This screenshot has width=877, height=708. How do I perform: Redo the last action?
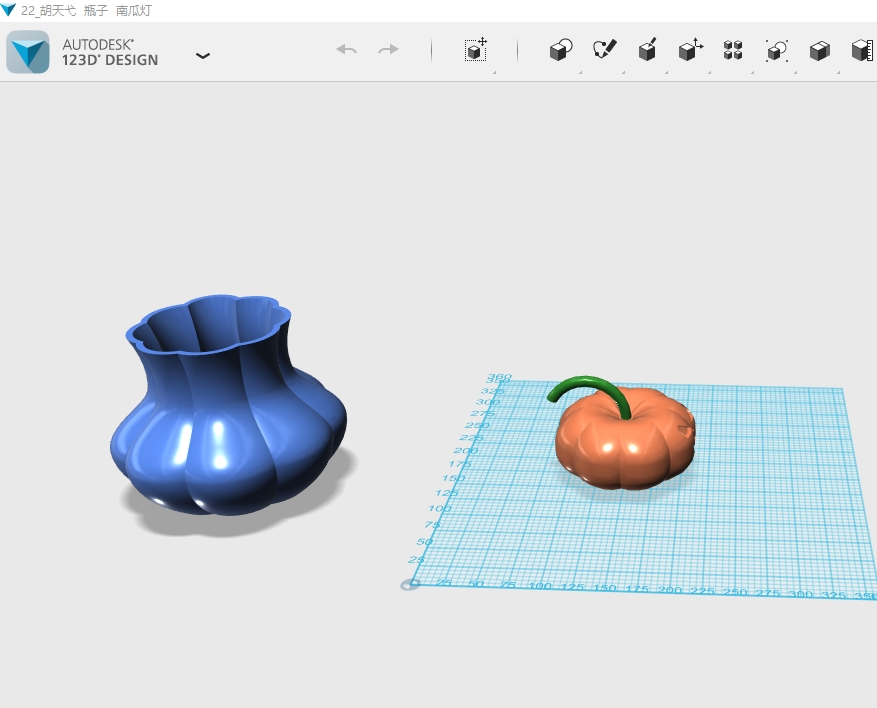pyautogui.click(x=388, y=50)
